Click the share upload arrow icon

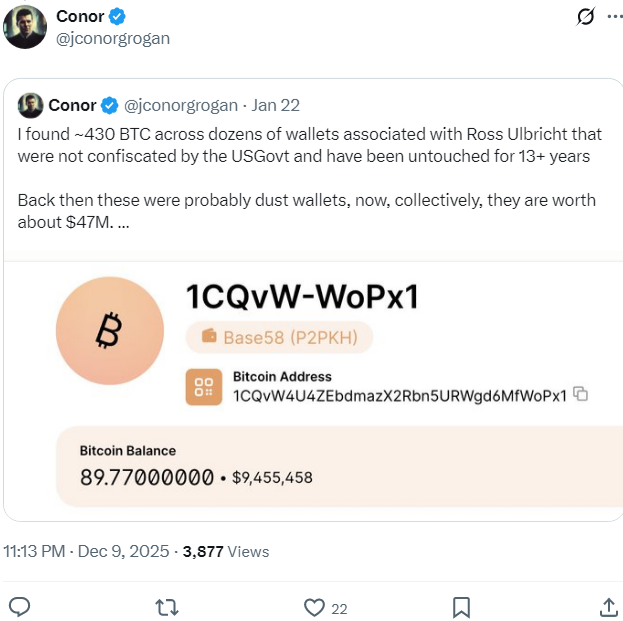[608, 607]
